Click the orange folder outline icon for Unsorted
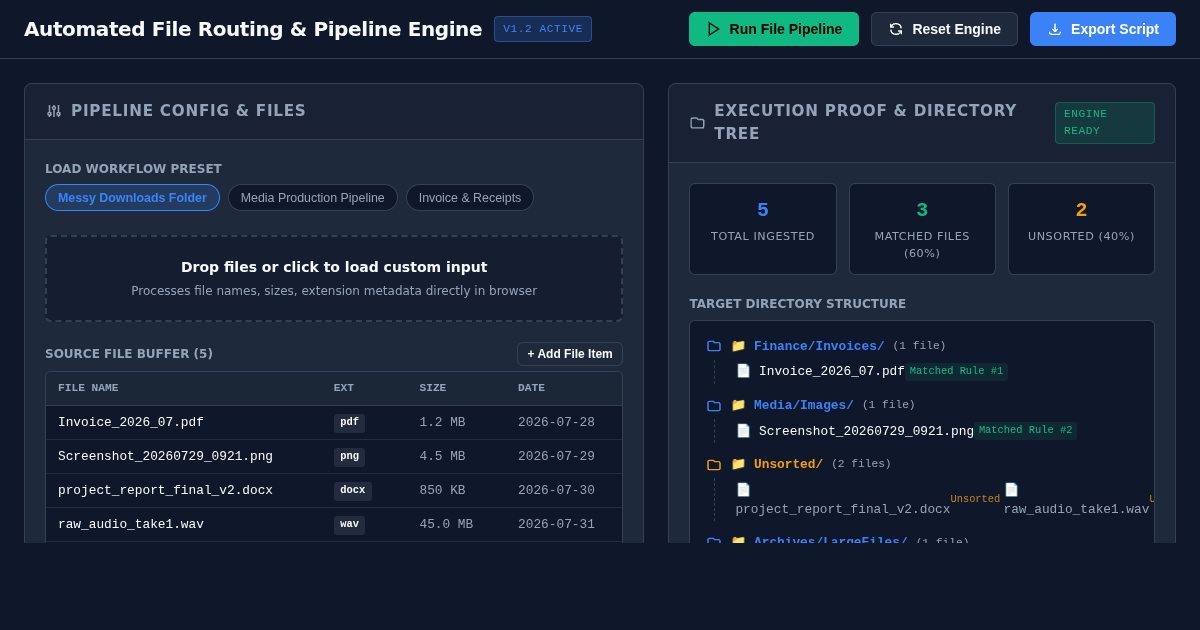 pos(714,465)
